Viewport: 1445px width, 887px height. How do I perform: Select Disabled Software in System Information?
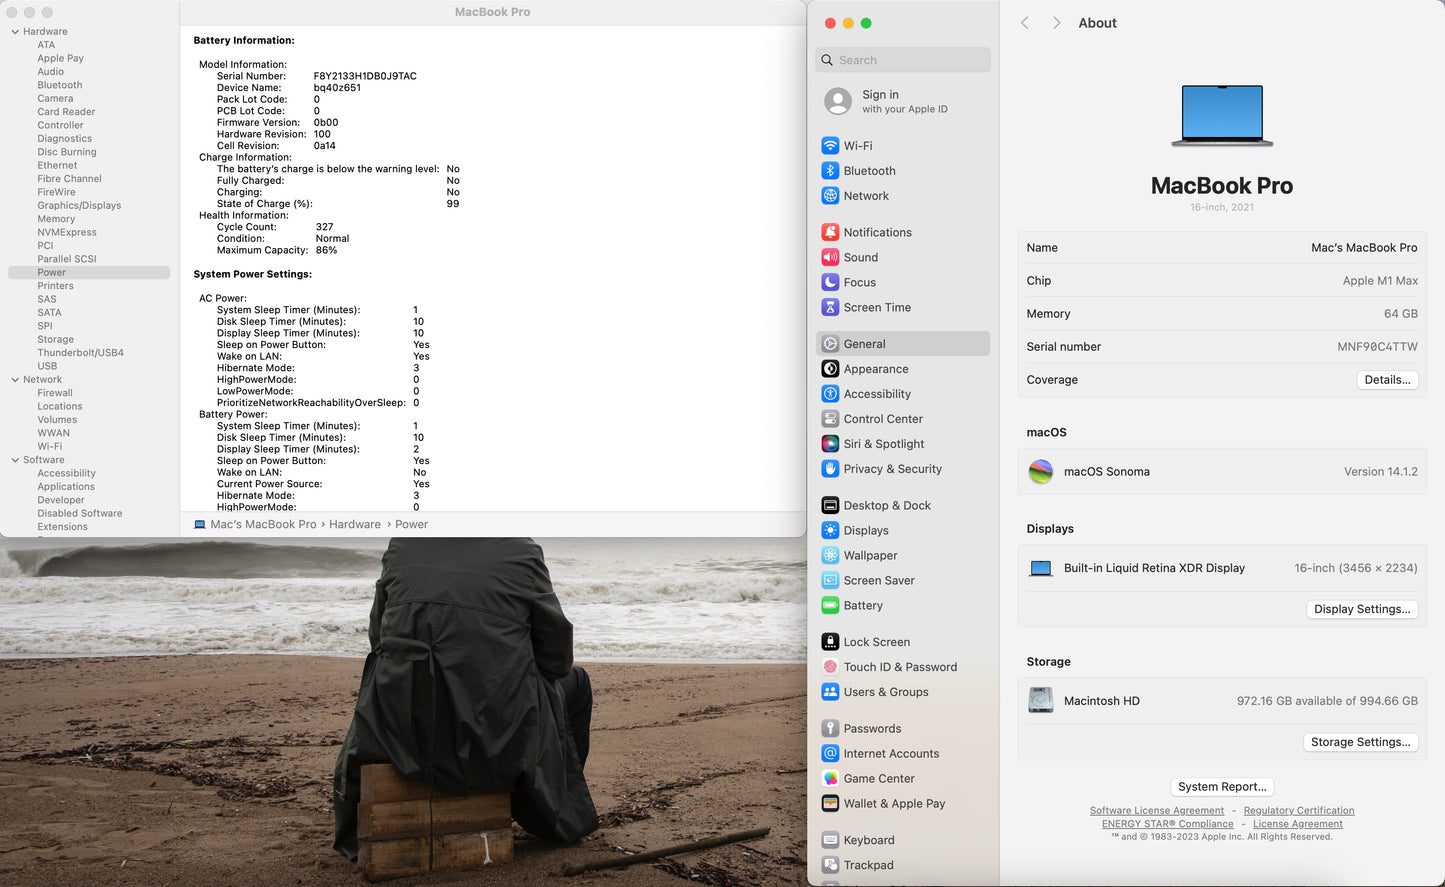[x=80, y=514]
